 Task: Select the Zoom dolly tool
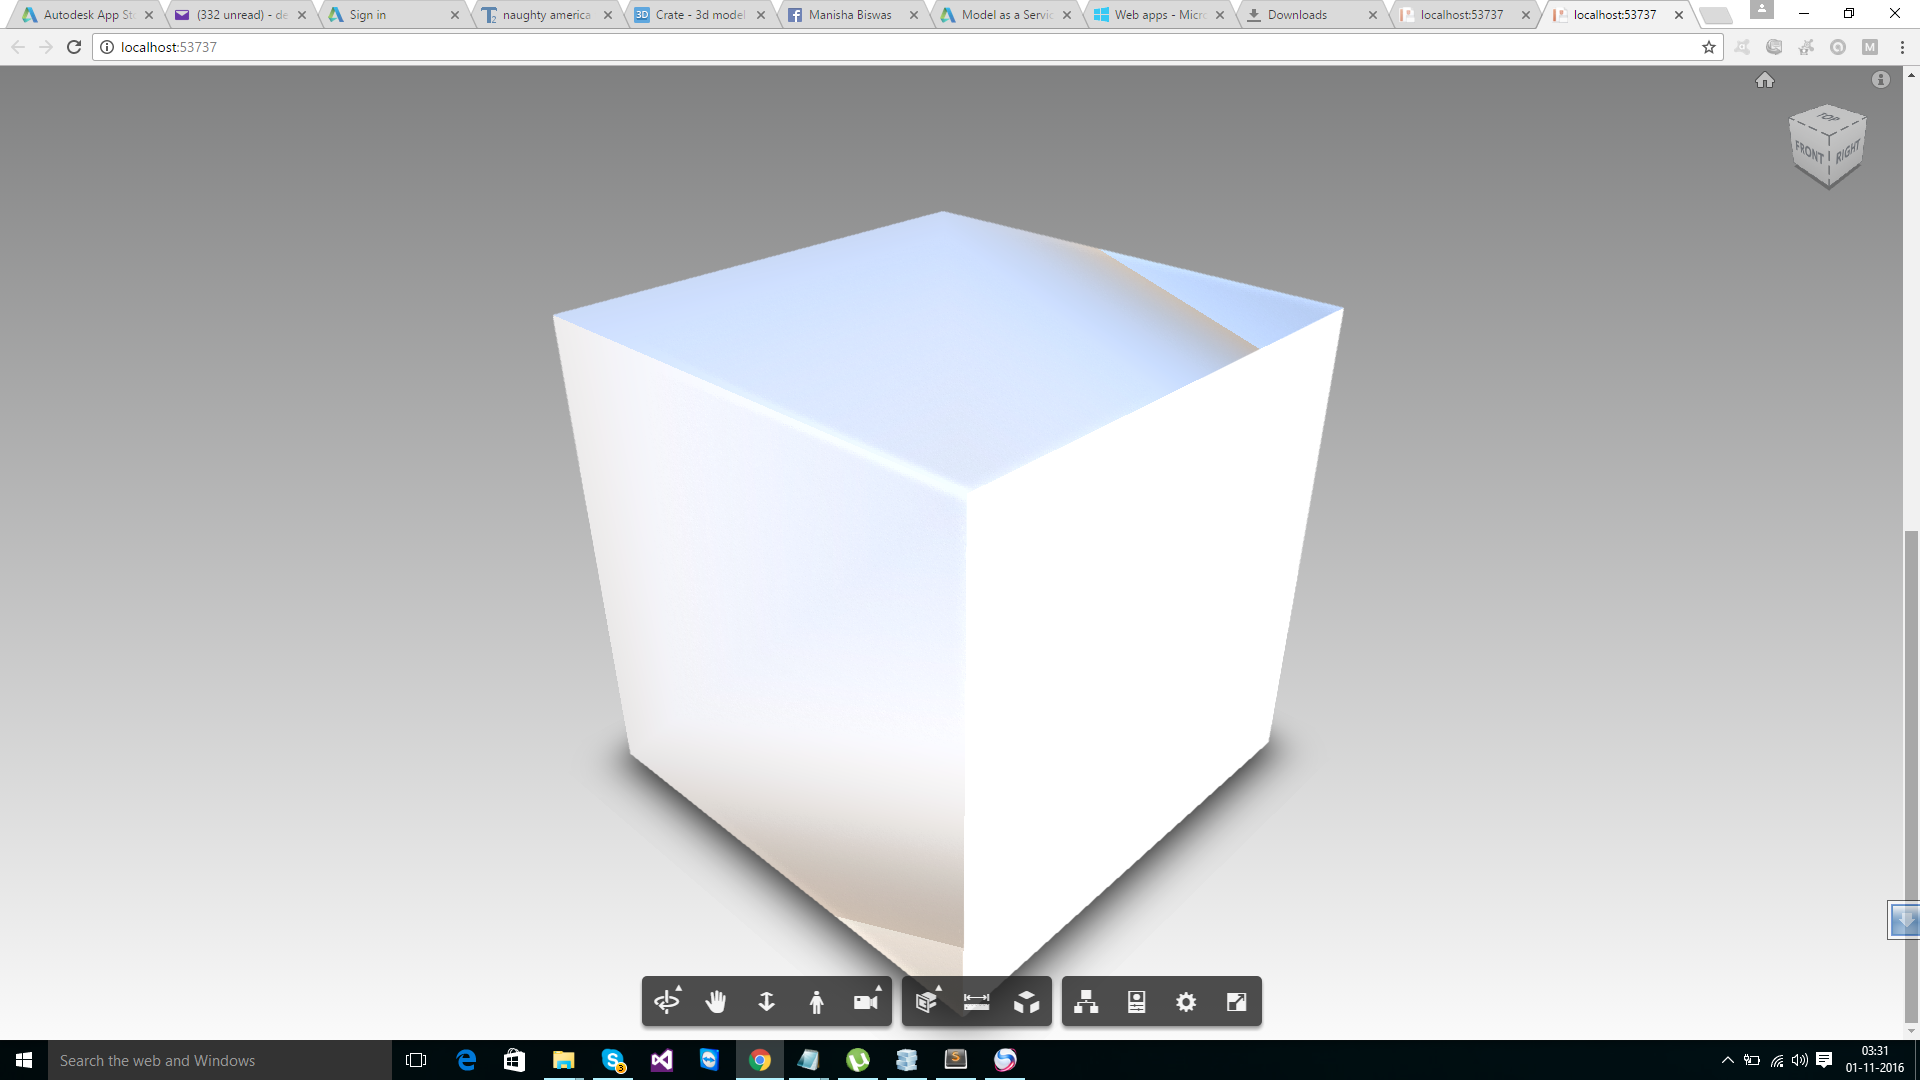[766, 1002]
